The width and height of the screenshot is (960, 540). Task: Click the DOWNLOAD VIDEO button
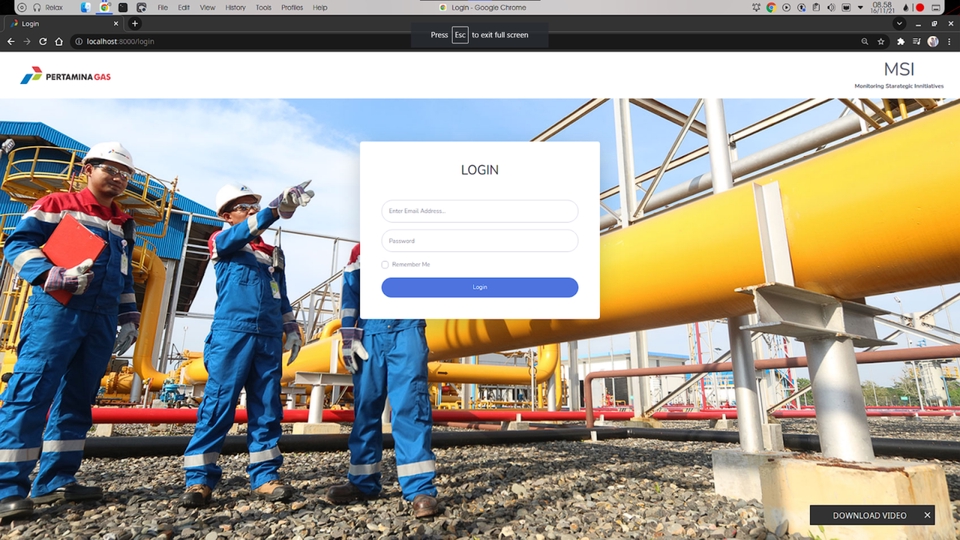(869, 516)
